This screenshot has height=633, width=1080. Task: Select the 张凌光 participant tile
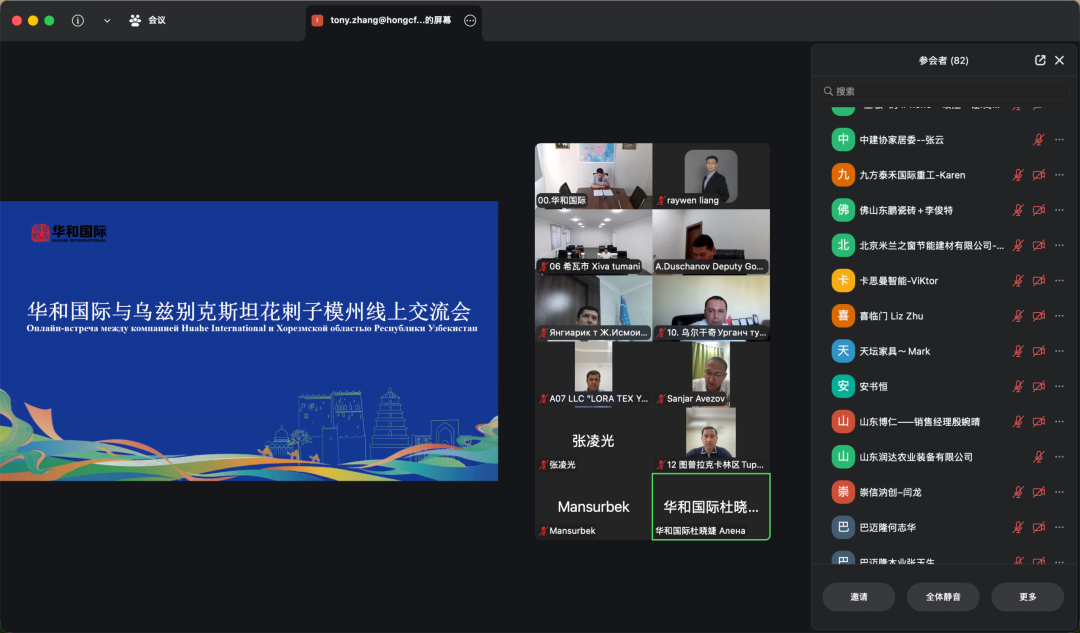coord(594,440)
